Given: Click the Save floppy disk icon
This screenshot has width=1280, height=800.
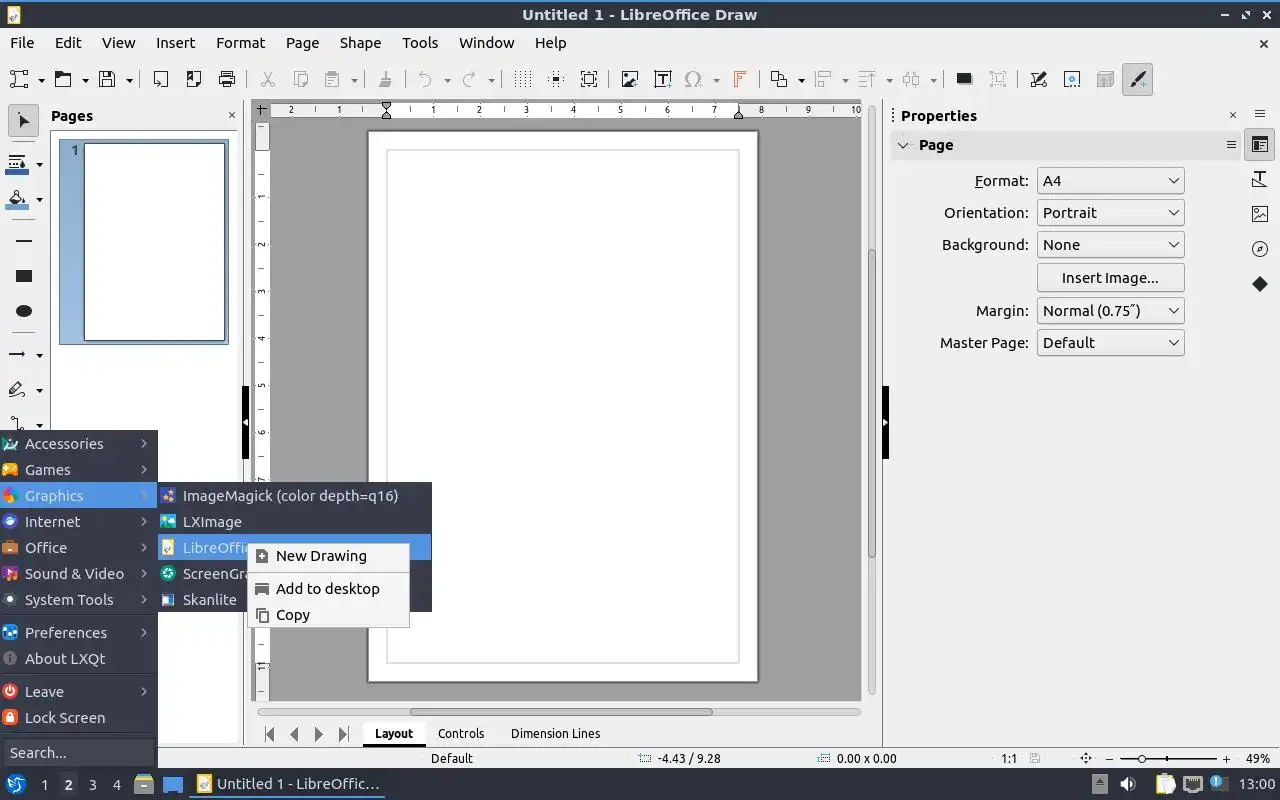Looking at the screenshot, I should point(107,79).
